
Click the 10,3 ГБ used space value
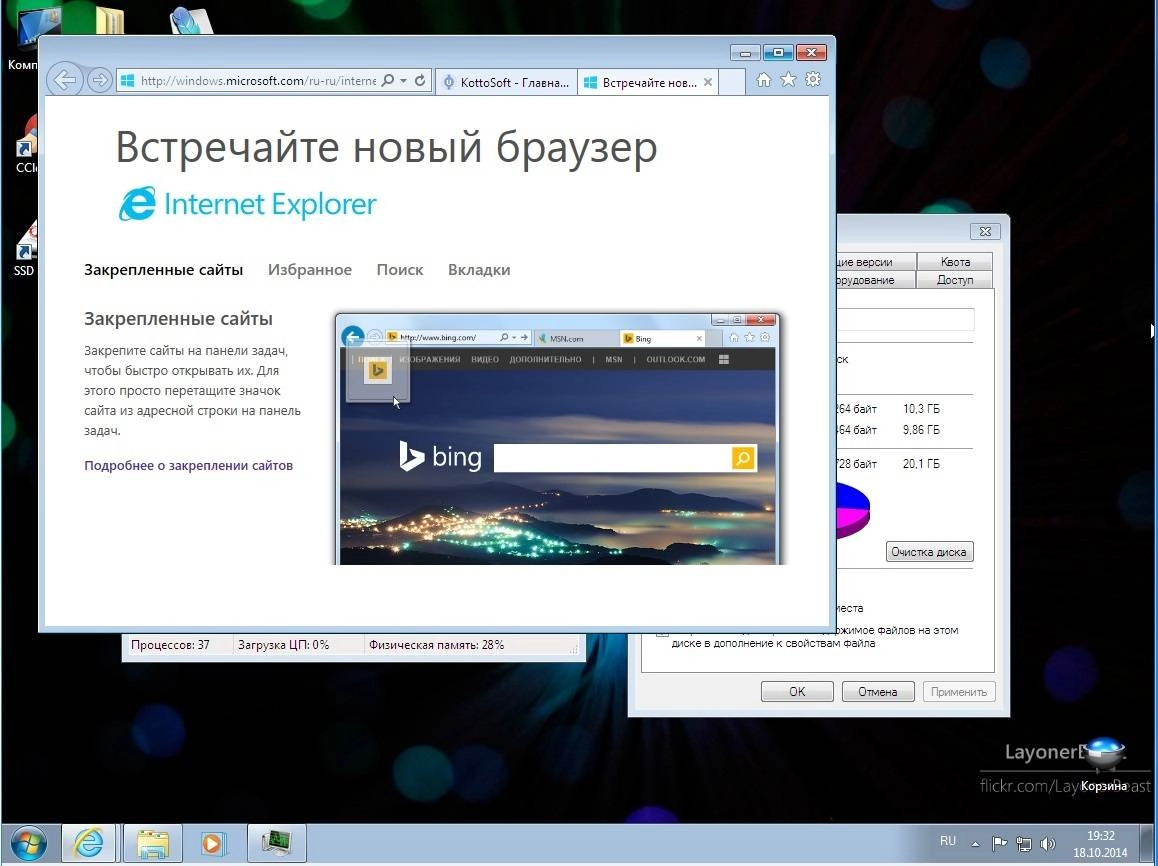pyautogui.click(x=921, y=408)
